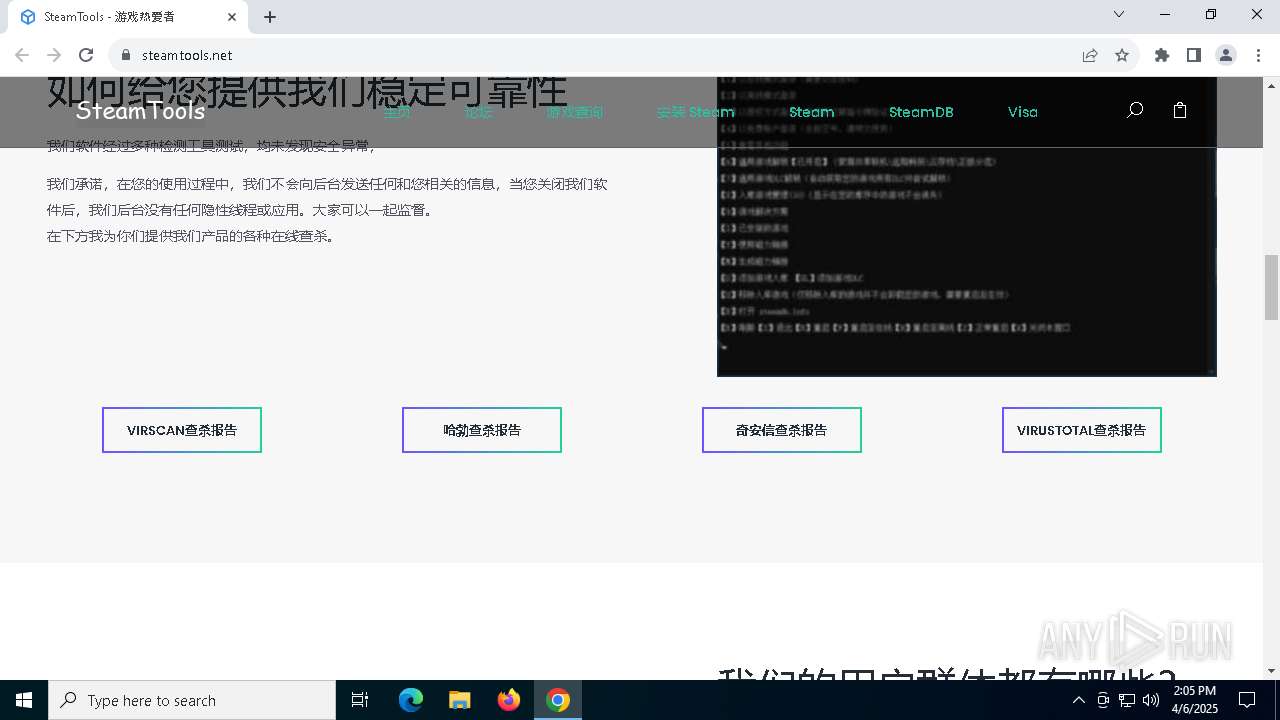1280x720 pixels.
Task: Open Chrome three-dot menu
Action: pos(1258,55)
